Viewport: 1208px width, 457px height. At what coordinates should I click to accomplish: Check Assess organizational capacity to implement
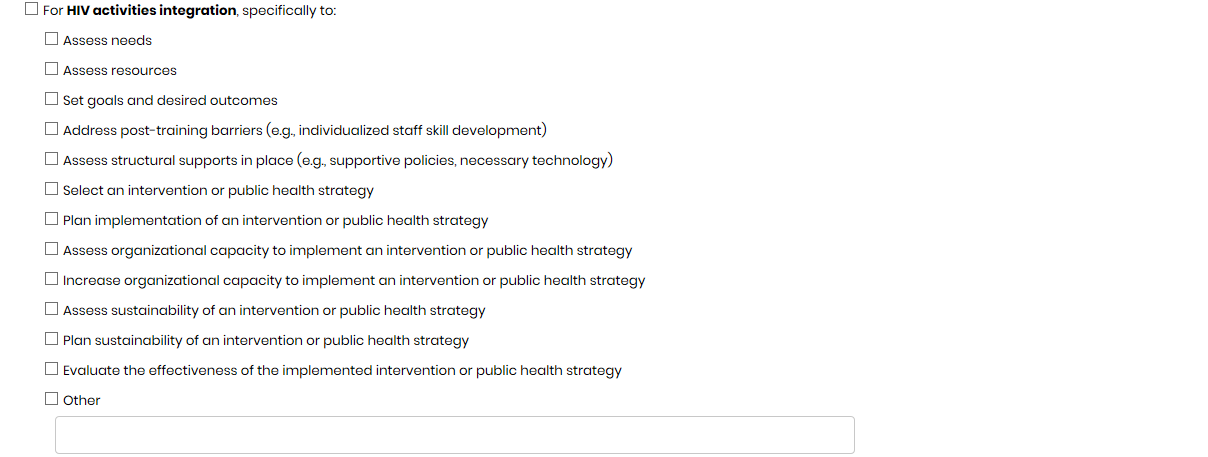(x=52, y=250)
